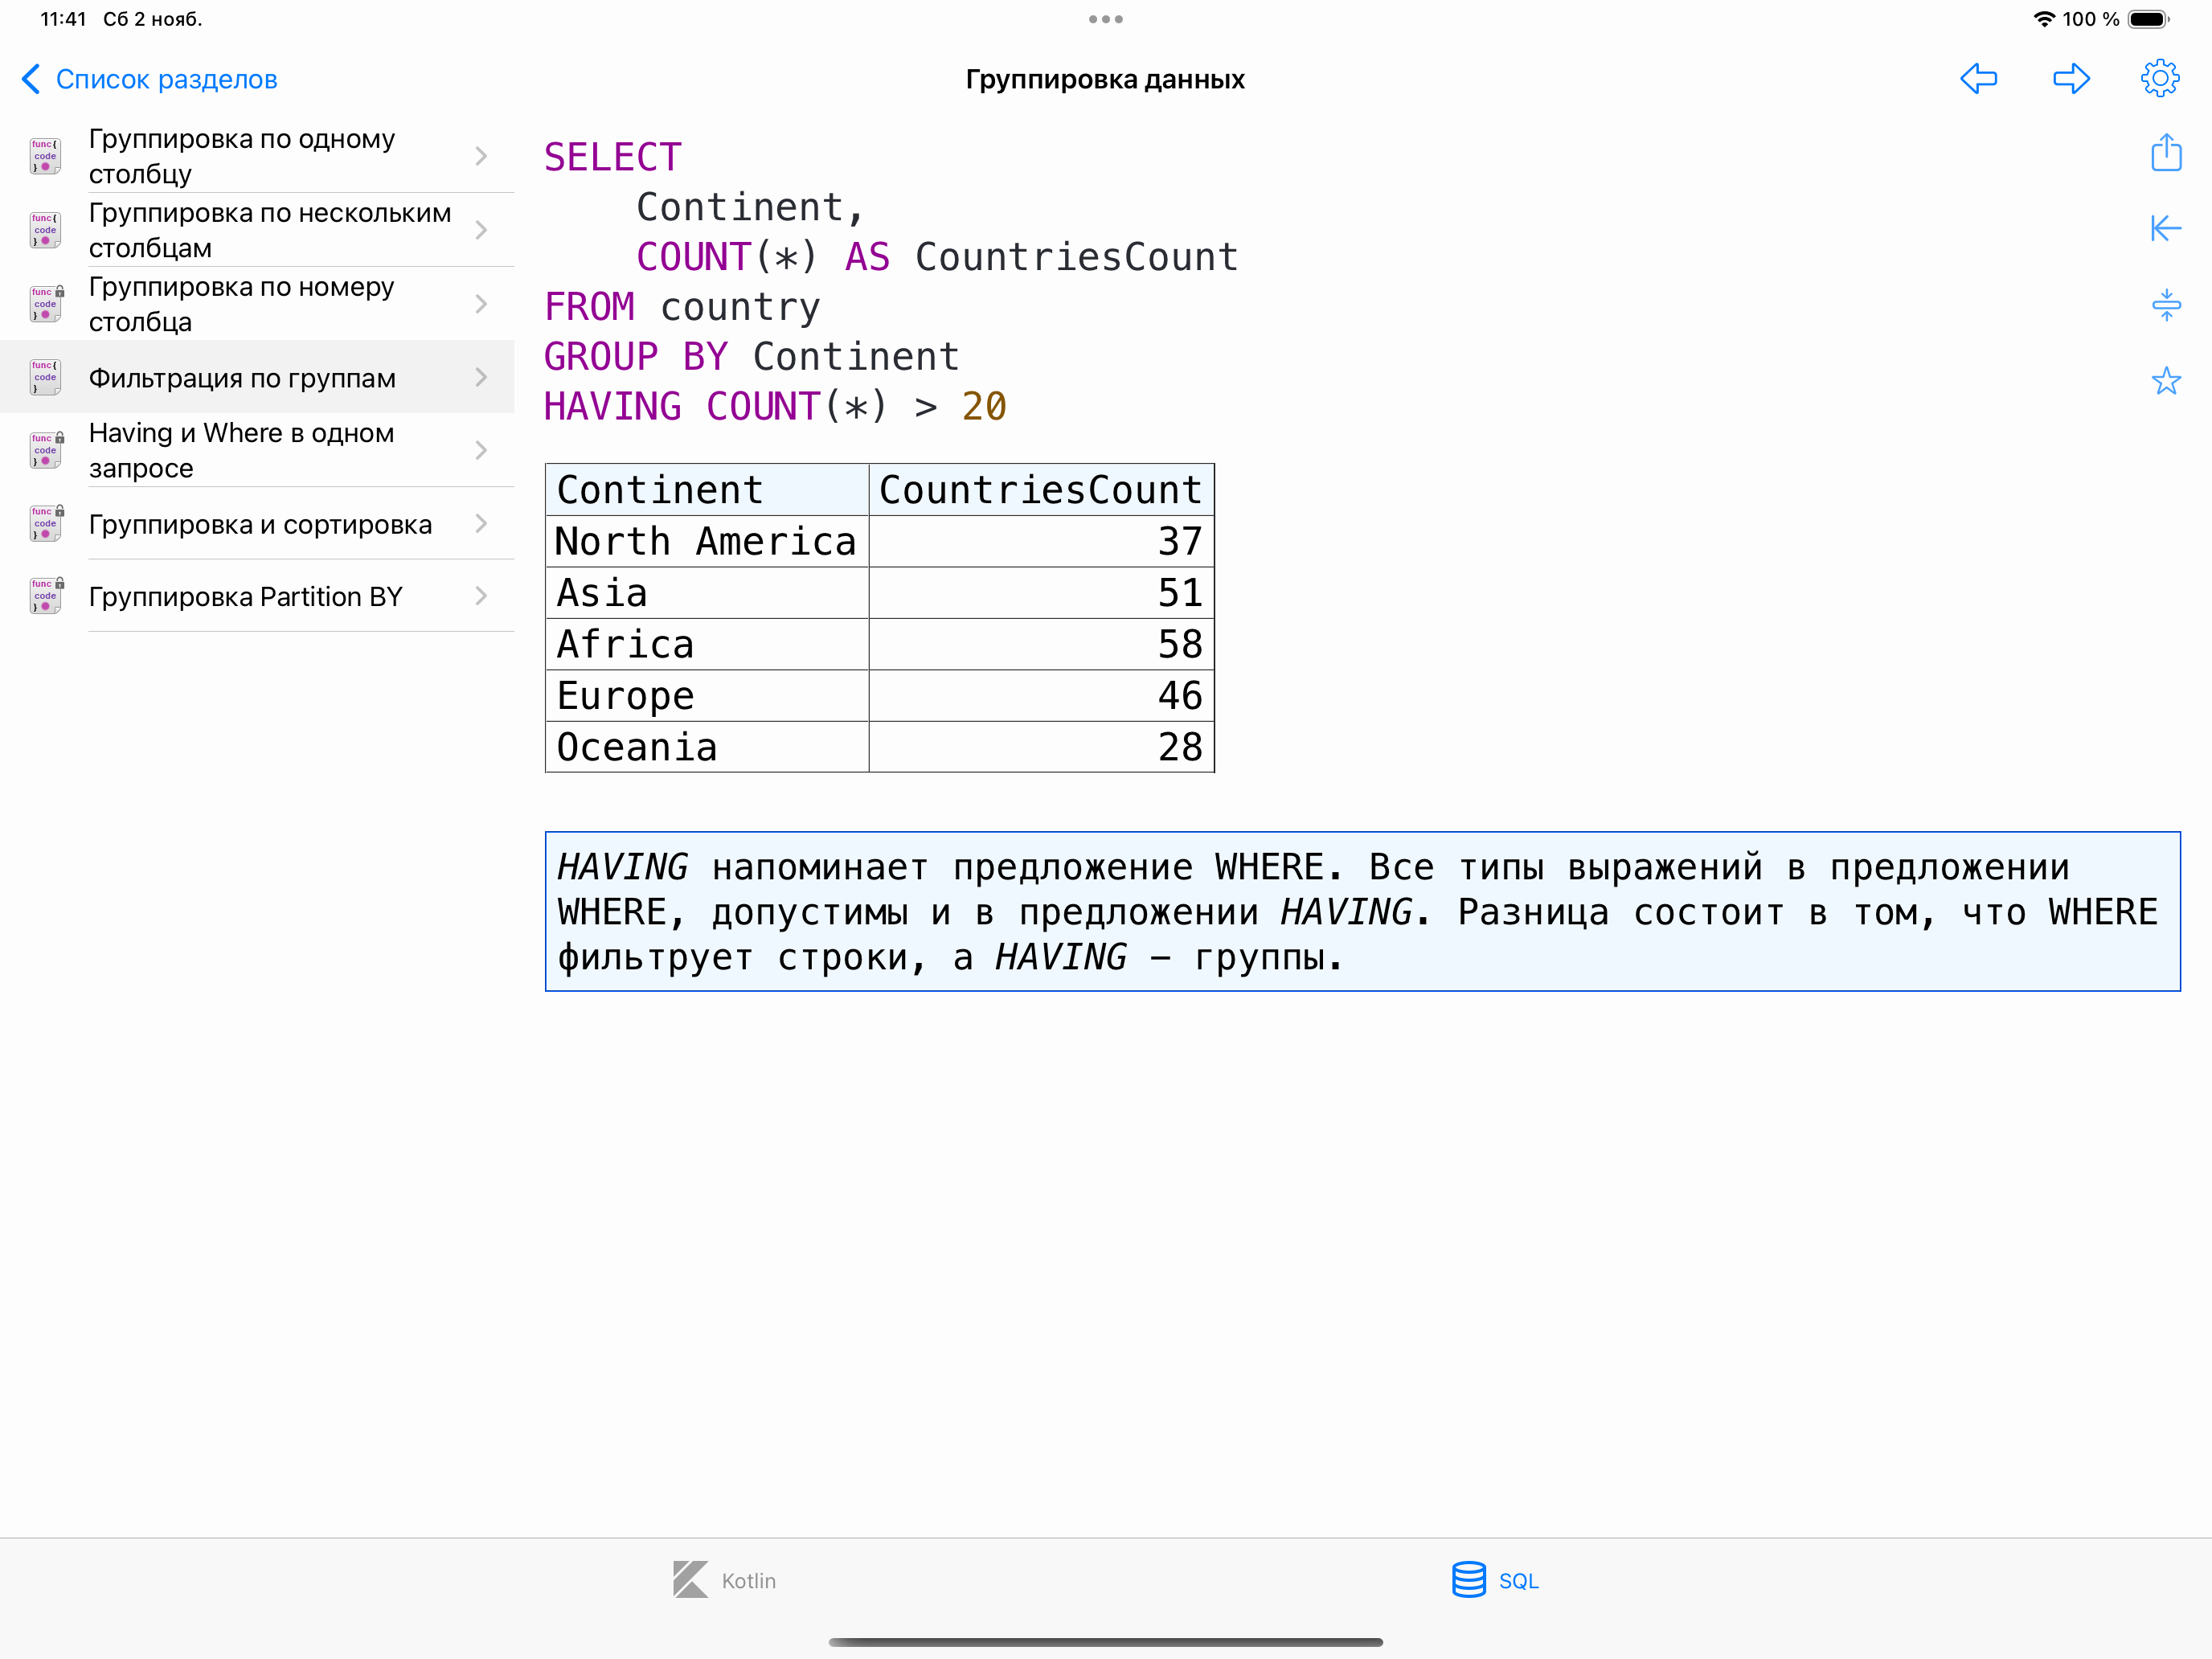This screenshot has height=1659, width=2212.
Task: Tap the HAVING COUNT(*) > 20 line
Action: point(775,406)
